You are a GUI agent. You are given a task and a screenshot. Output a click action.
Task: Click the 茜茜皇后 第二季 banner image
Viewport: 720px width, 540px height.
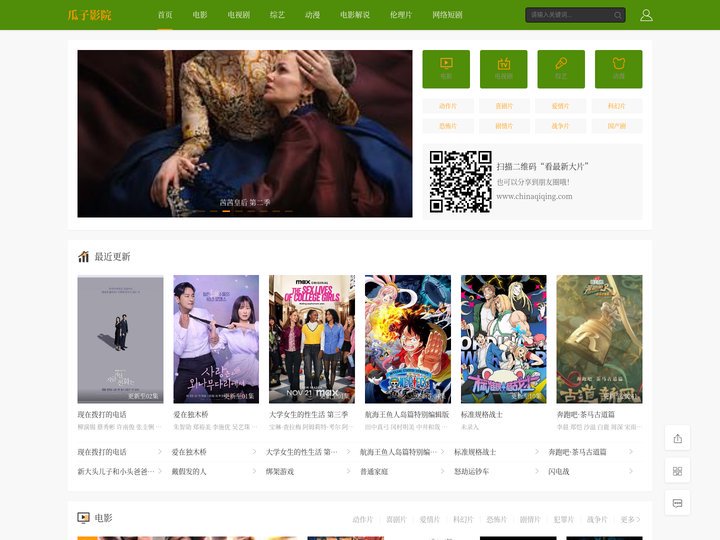coord(245,133)
